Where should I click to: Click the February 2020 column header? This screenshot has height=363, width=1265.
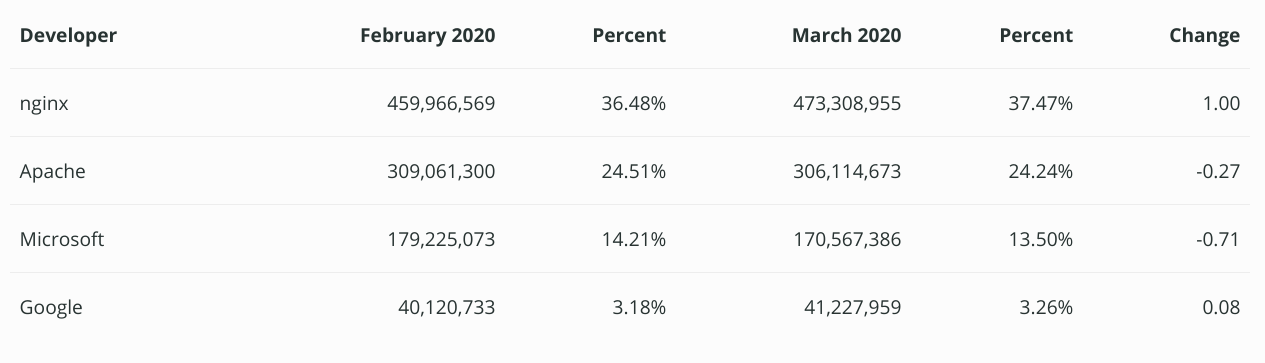click(x=427, y=35)
